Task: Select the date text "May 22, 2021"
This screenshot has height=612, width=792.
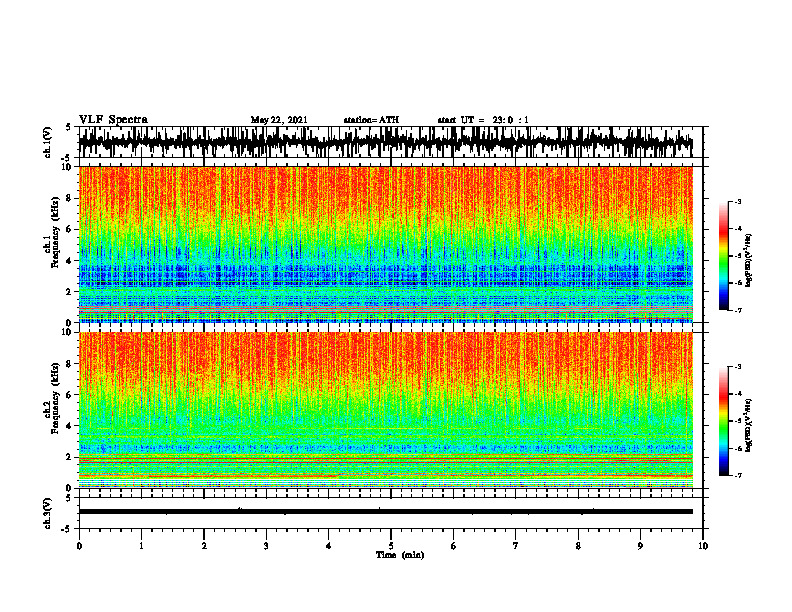Action: pos(279,120)
